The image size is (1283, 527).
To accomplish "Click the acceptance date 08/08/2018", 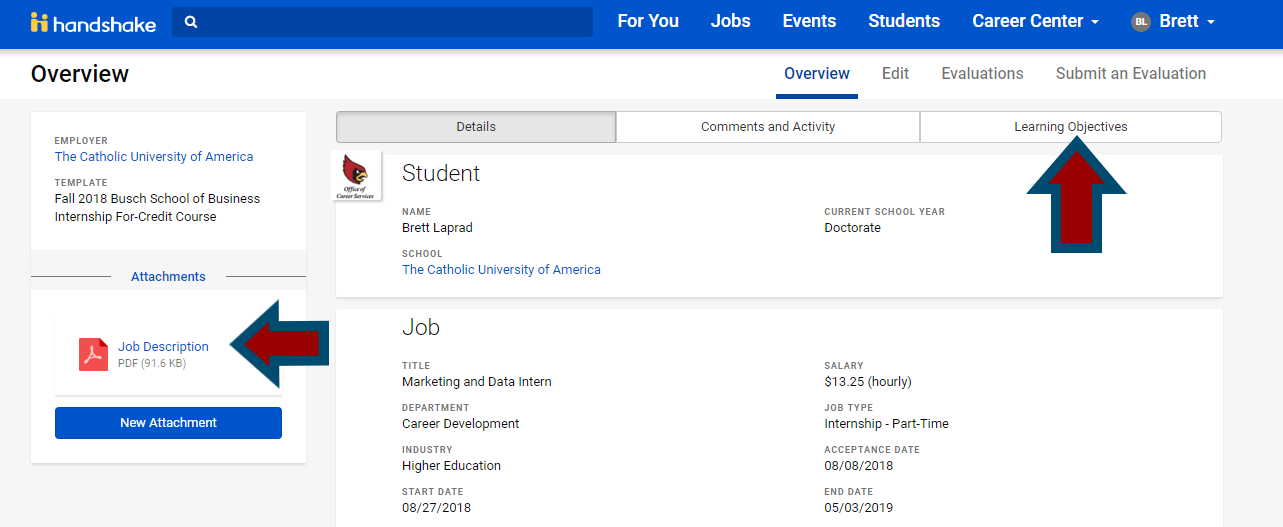I will pos(858,466).
